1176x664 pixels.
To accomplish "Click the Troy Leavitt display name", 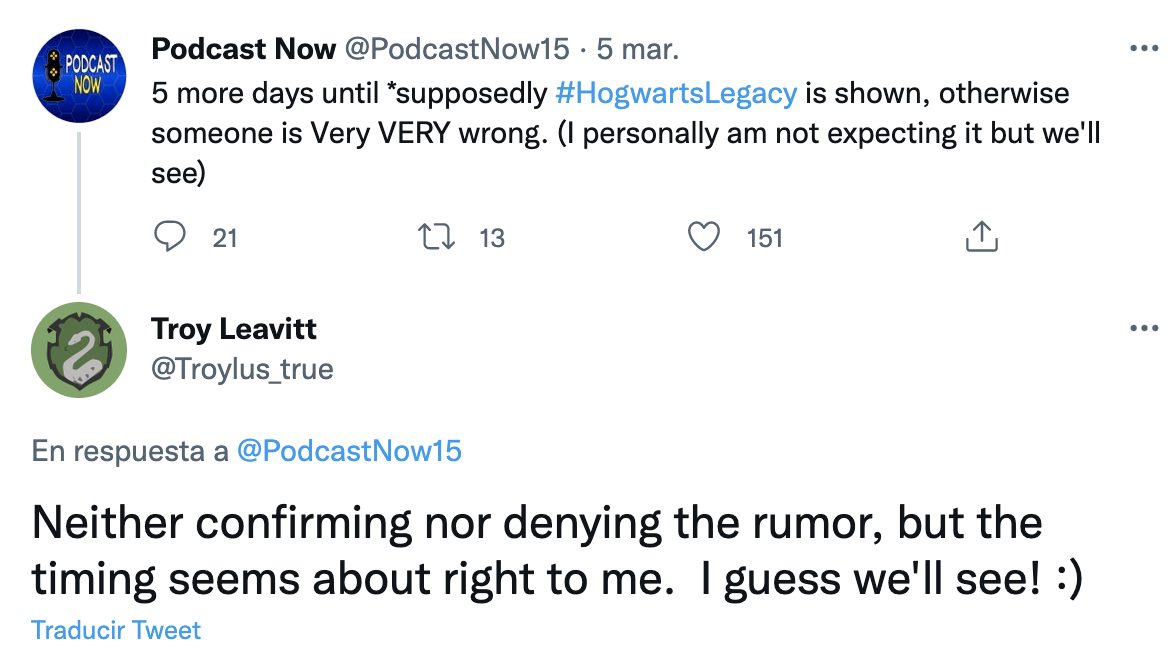I will click(x=234, y=327).
